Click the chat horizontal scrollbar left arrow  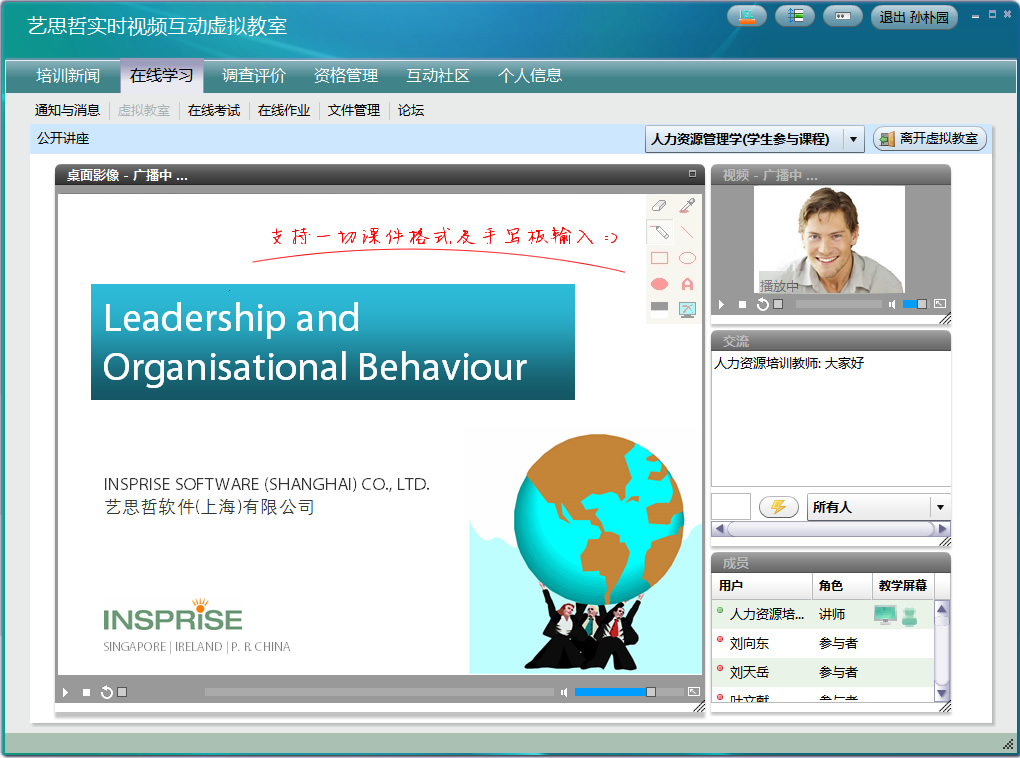[719, 529]
